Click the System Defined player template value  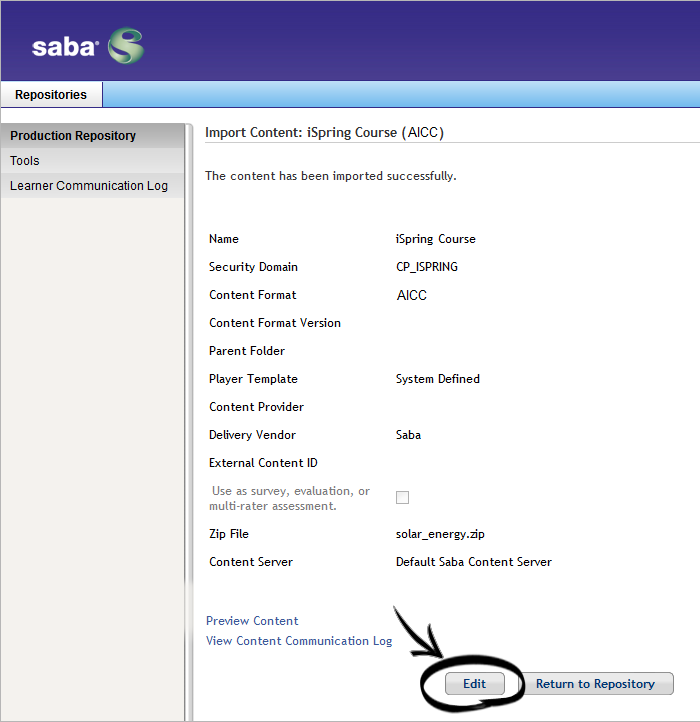tap(438, 379)
